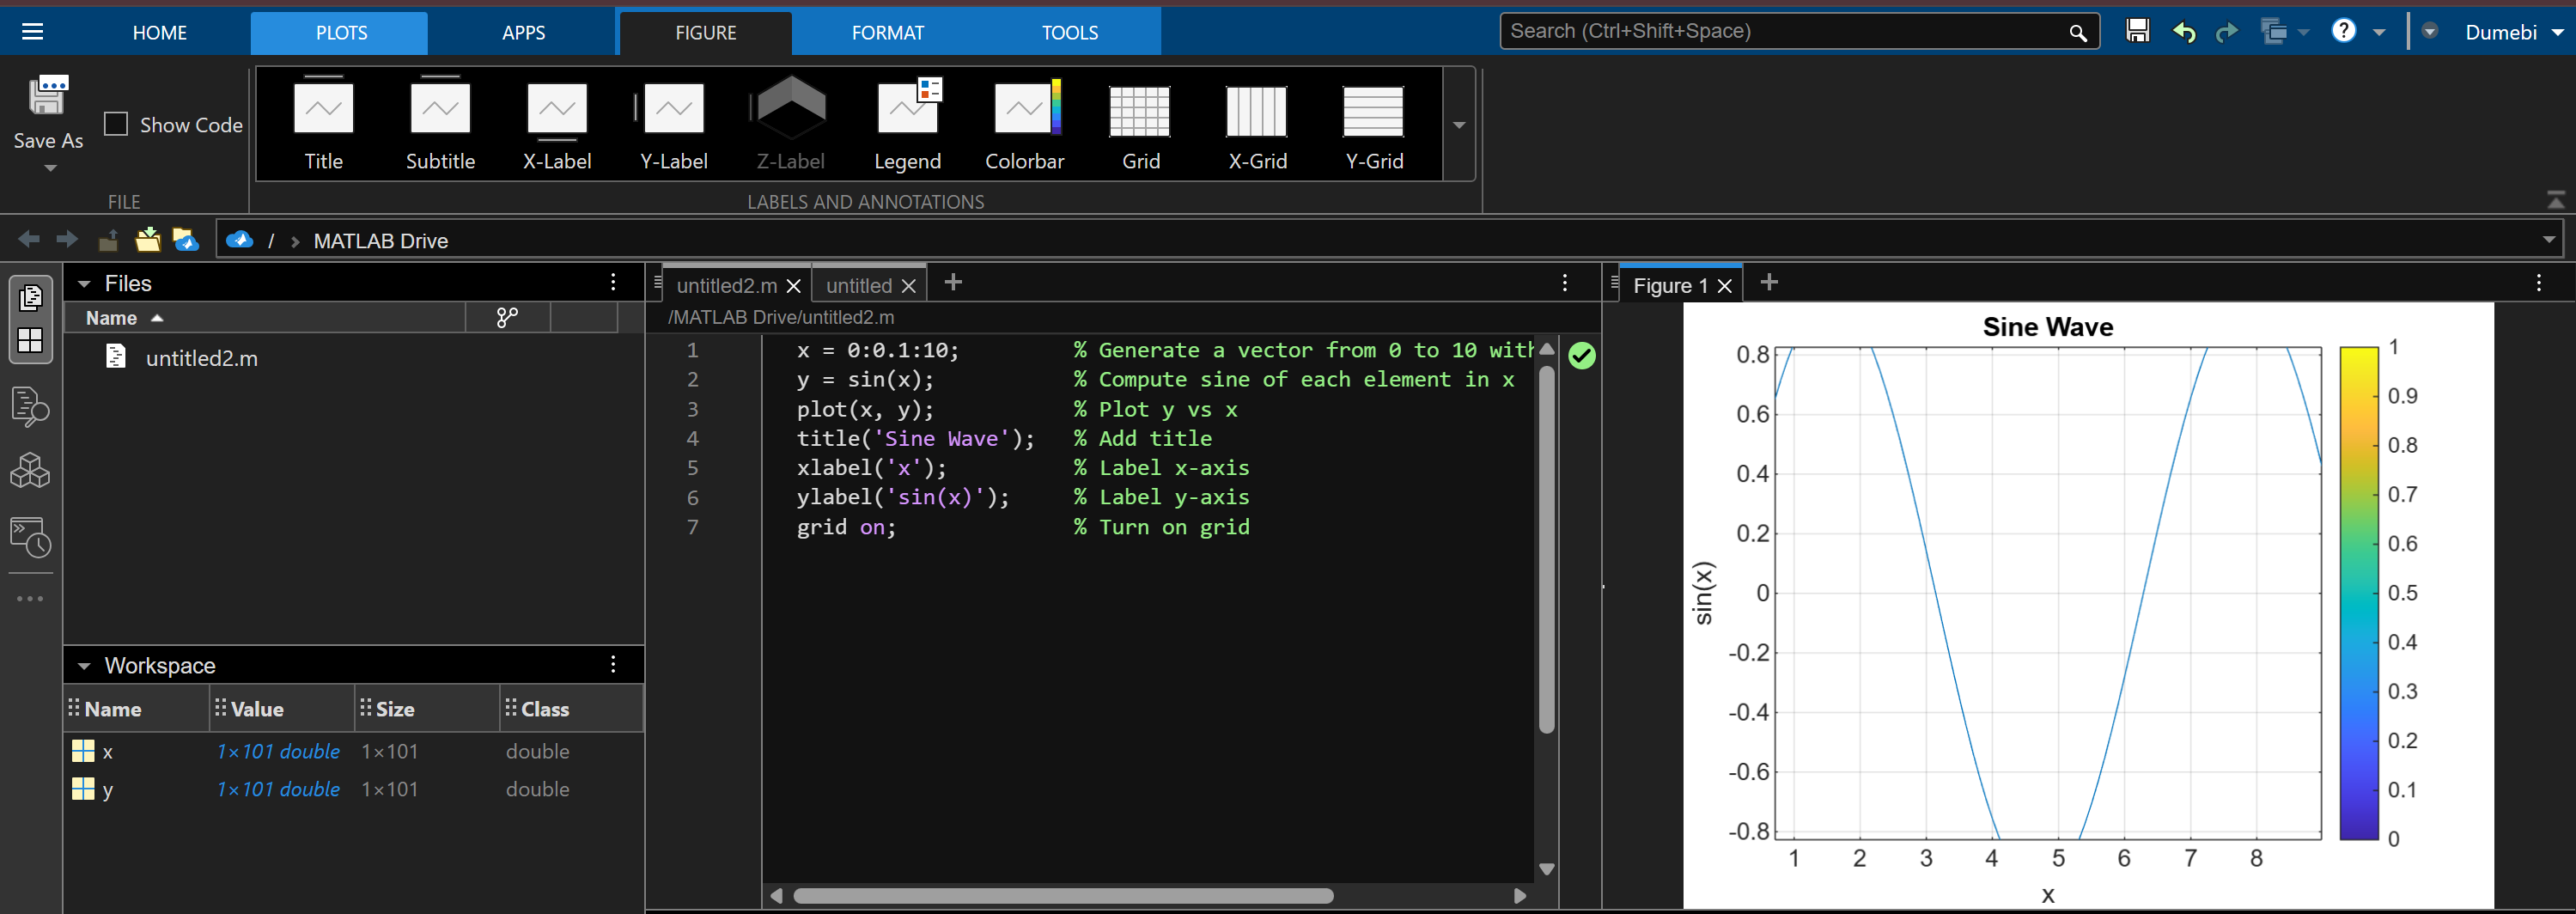
Task: Click the MATLAB Drive cloud icon
Action: (x=239, y=240)
